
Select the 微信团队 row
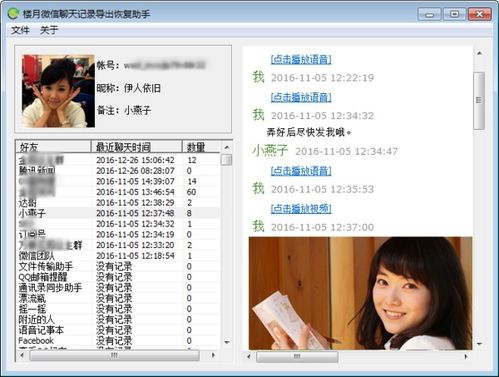pyautogui.click(x=118, y=256)
